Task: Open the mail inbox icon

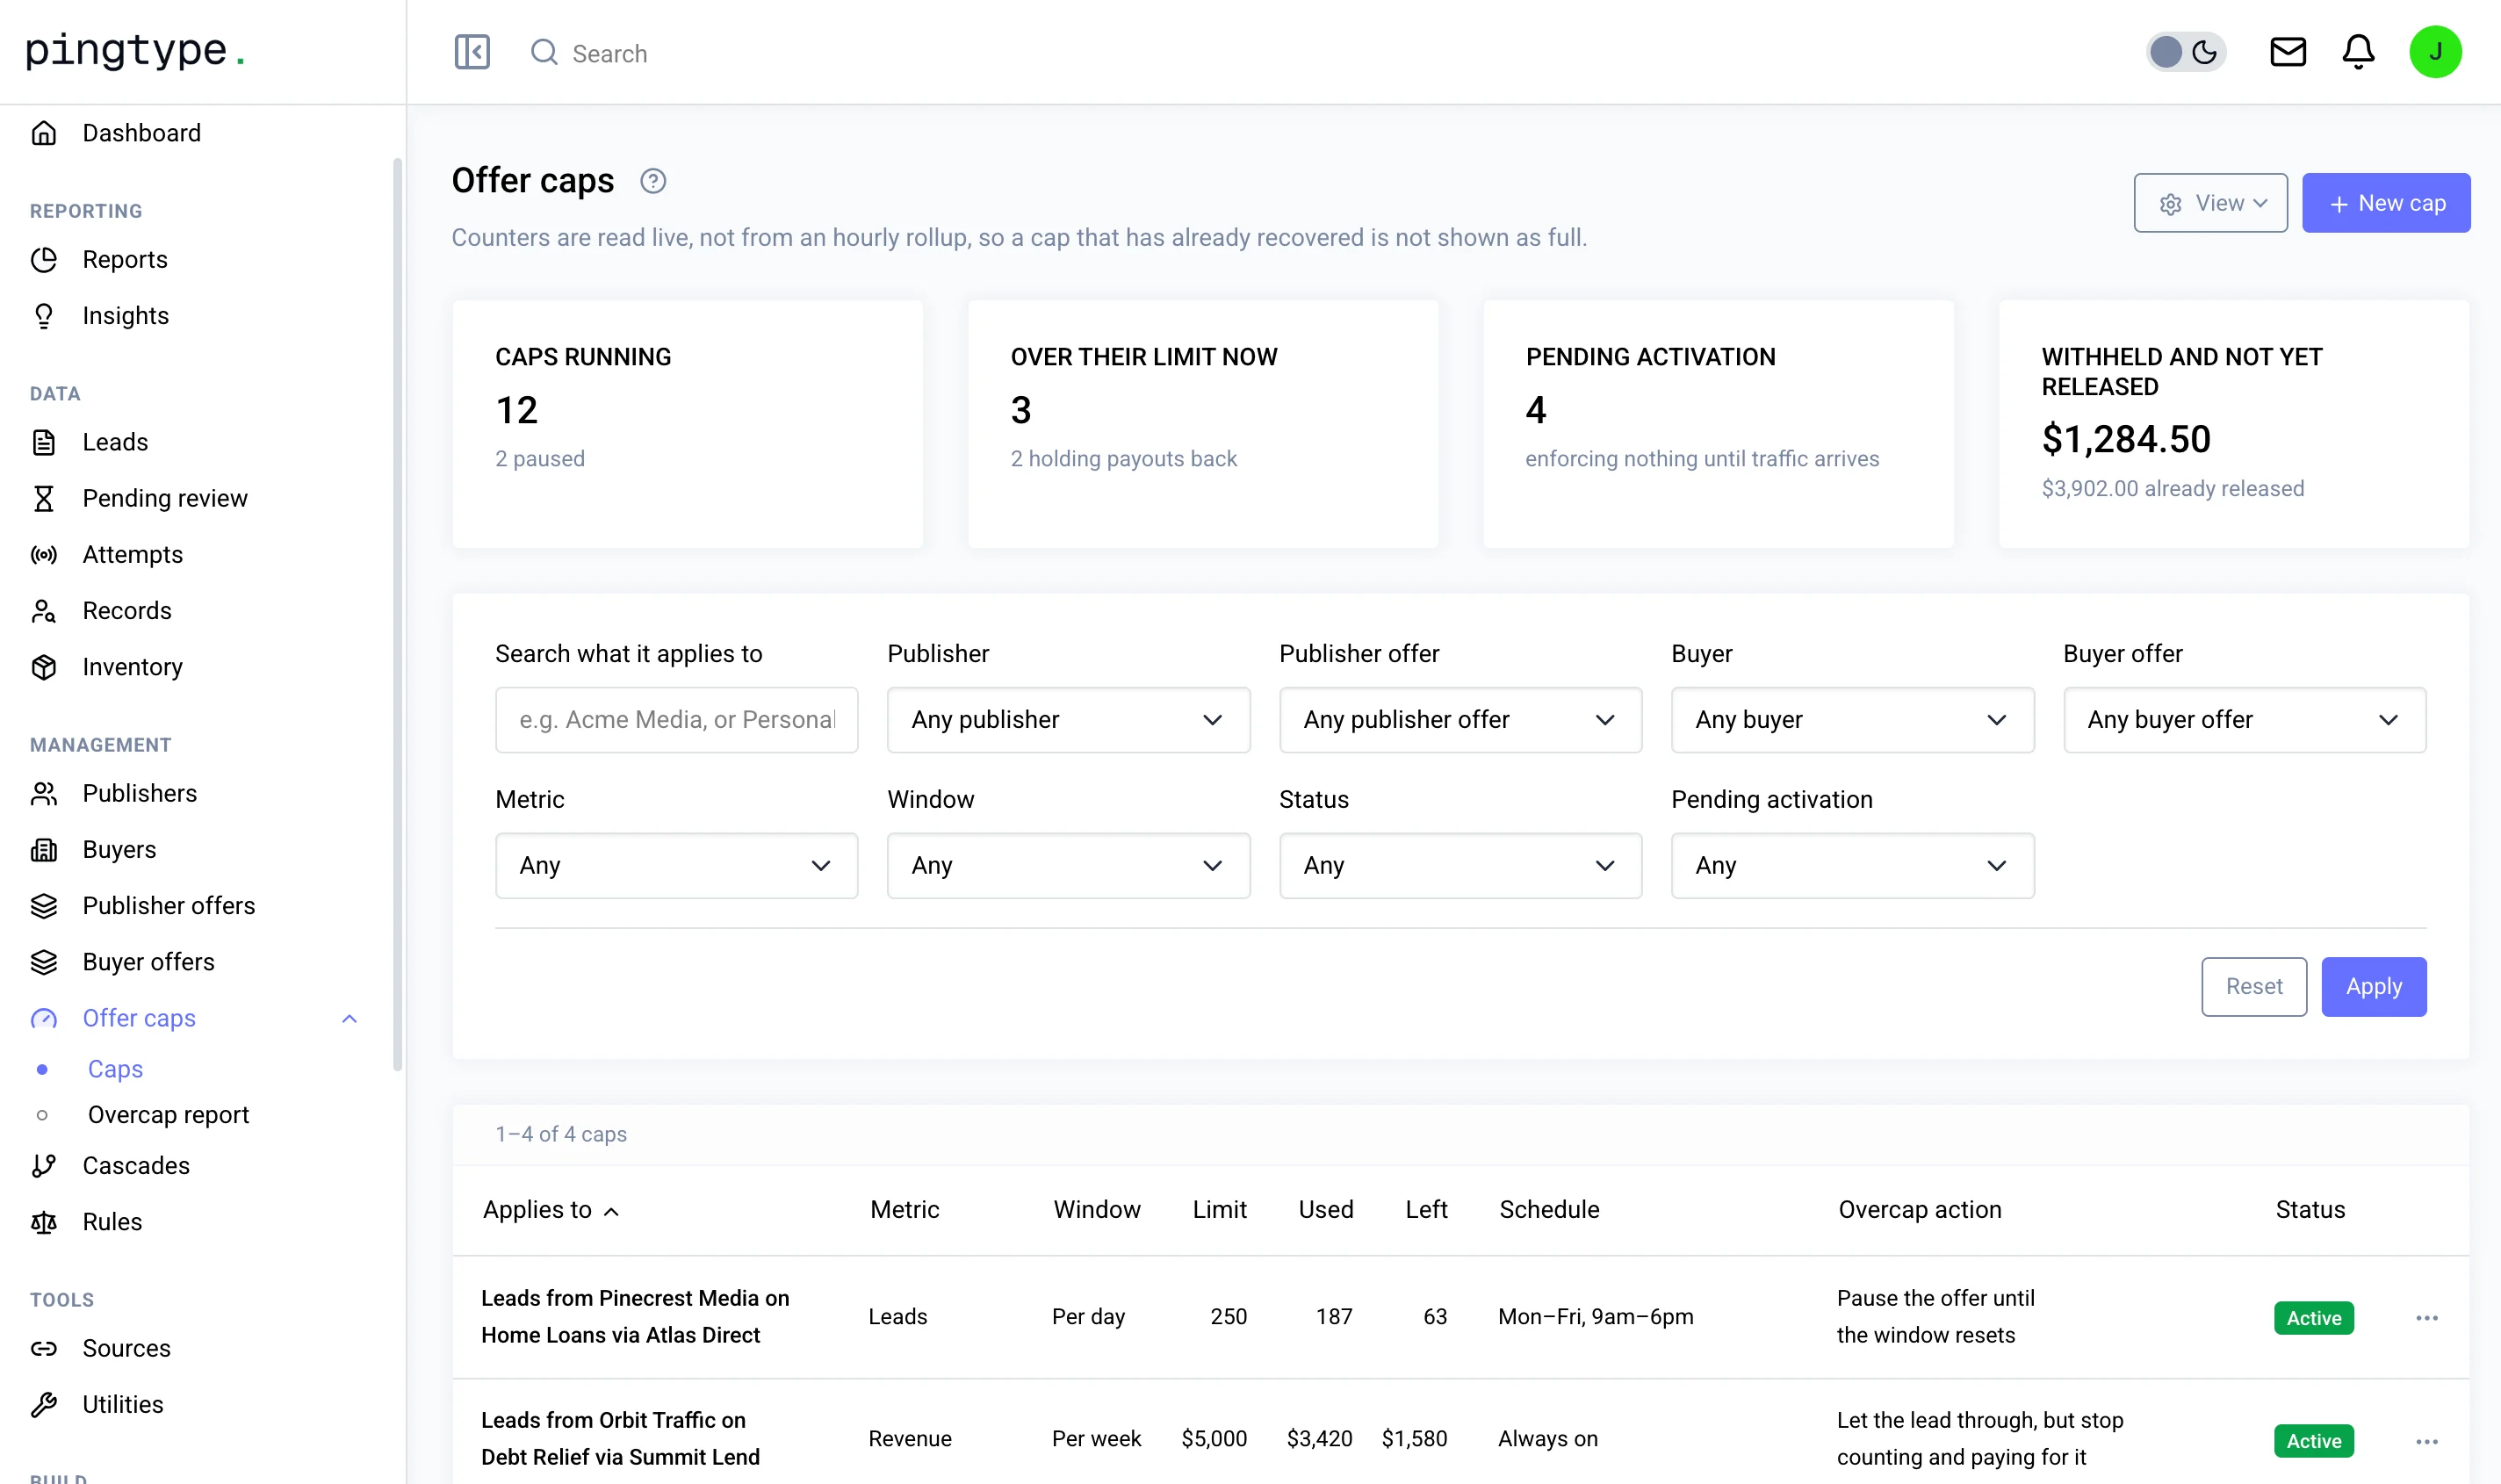Action: tap(2287, 52)
